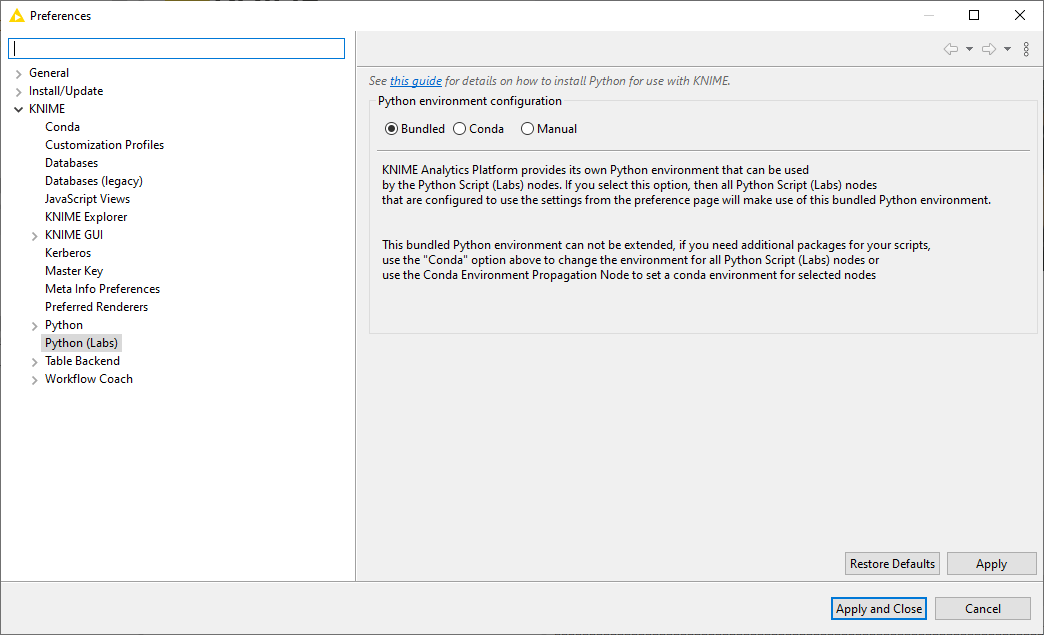Open Meta Info Preferences page

tap(103, 288)
